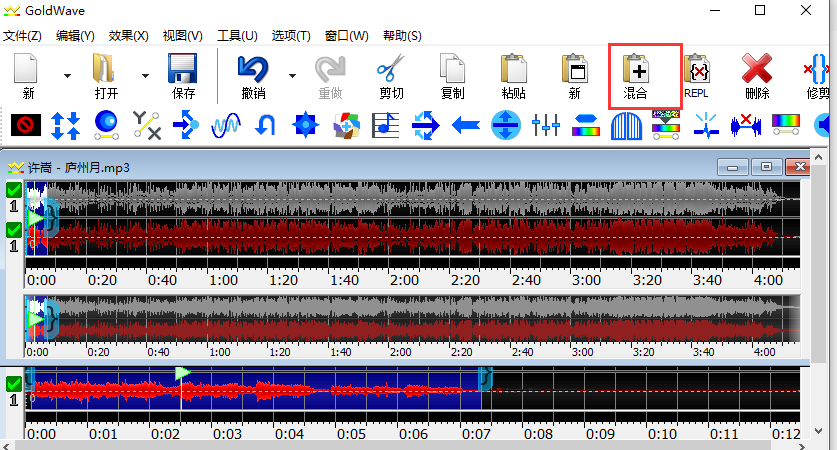The height and width of the screenshot is (450, 837).
Task: Click the Paste (粘贴) clipboard icon
Action: (514, 75)
